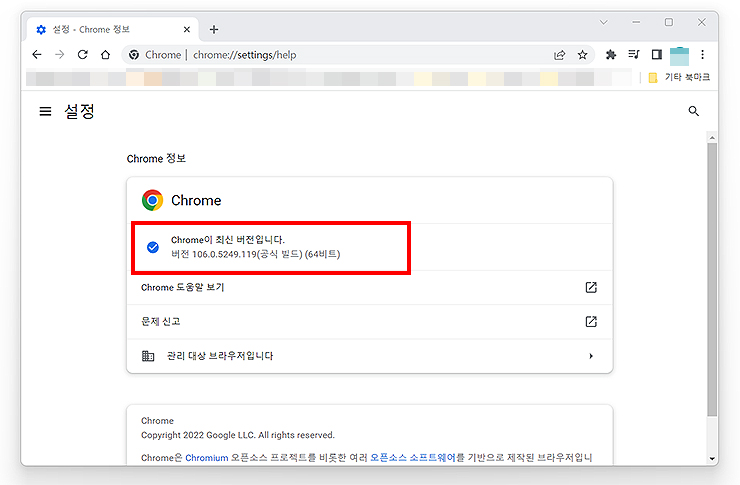This screenshot has width=740, height=485.
Task: Click the 설정 page title
Action: (x=79, y=111)
